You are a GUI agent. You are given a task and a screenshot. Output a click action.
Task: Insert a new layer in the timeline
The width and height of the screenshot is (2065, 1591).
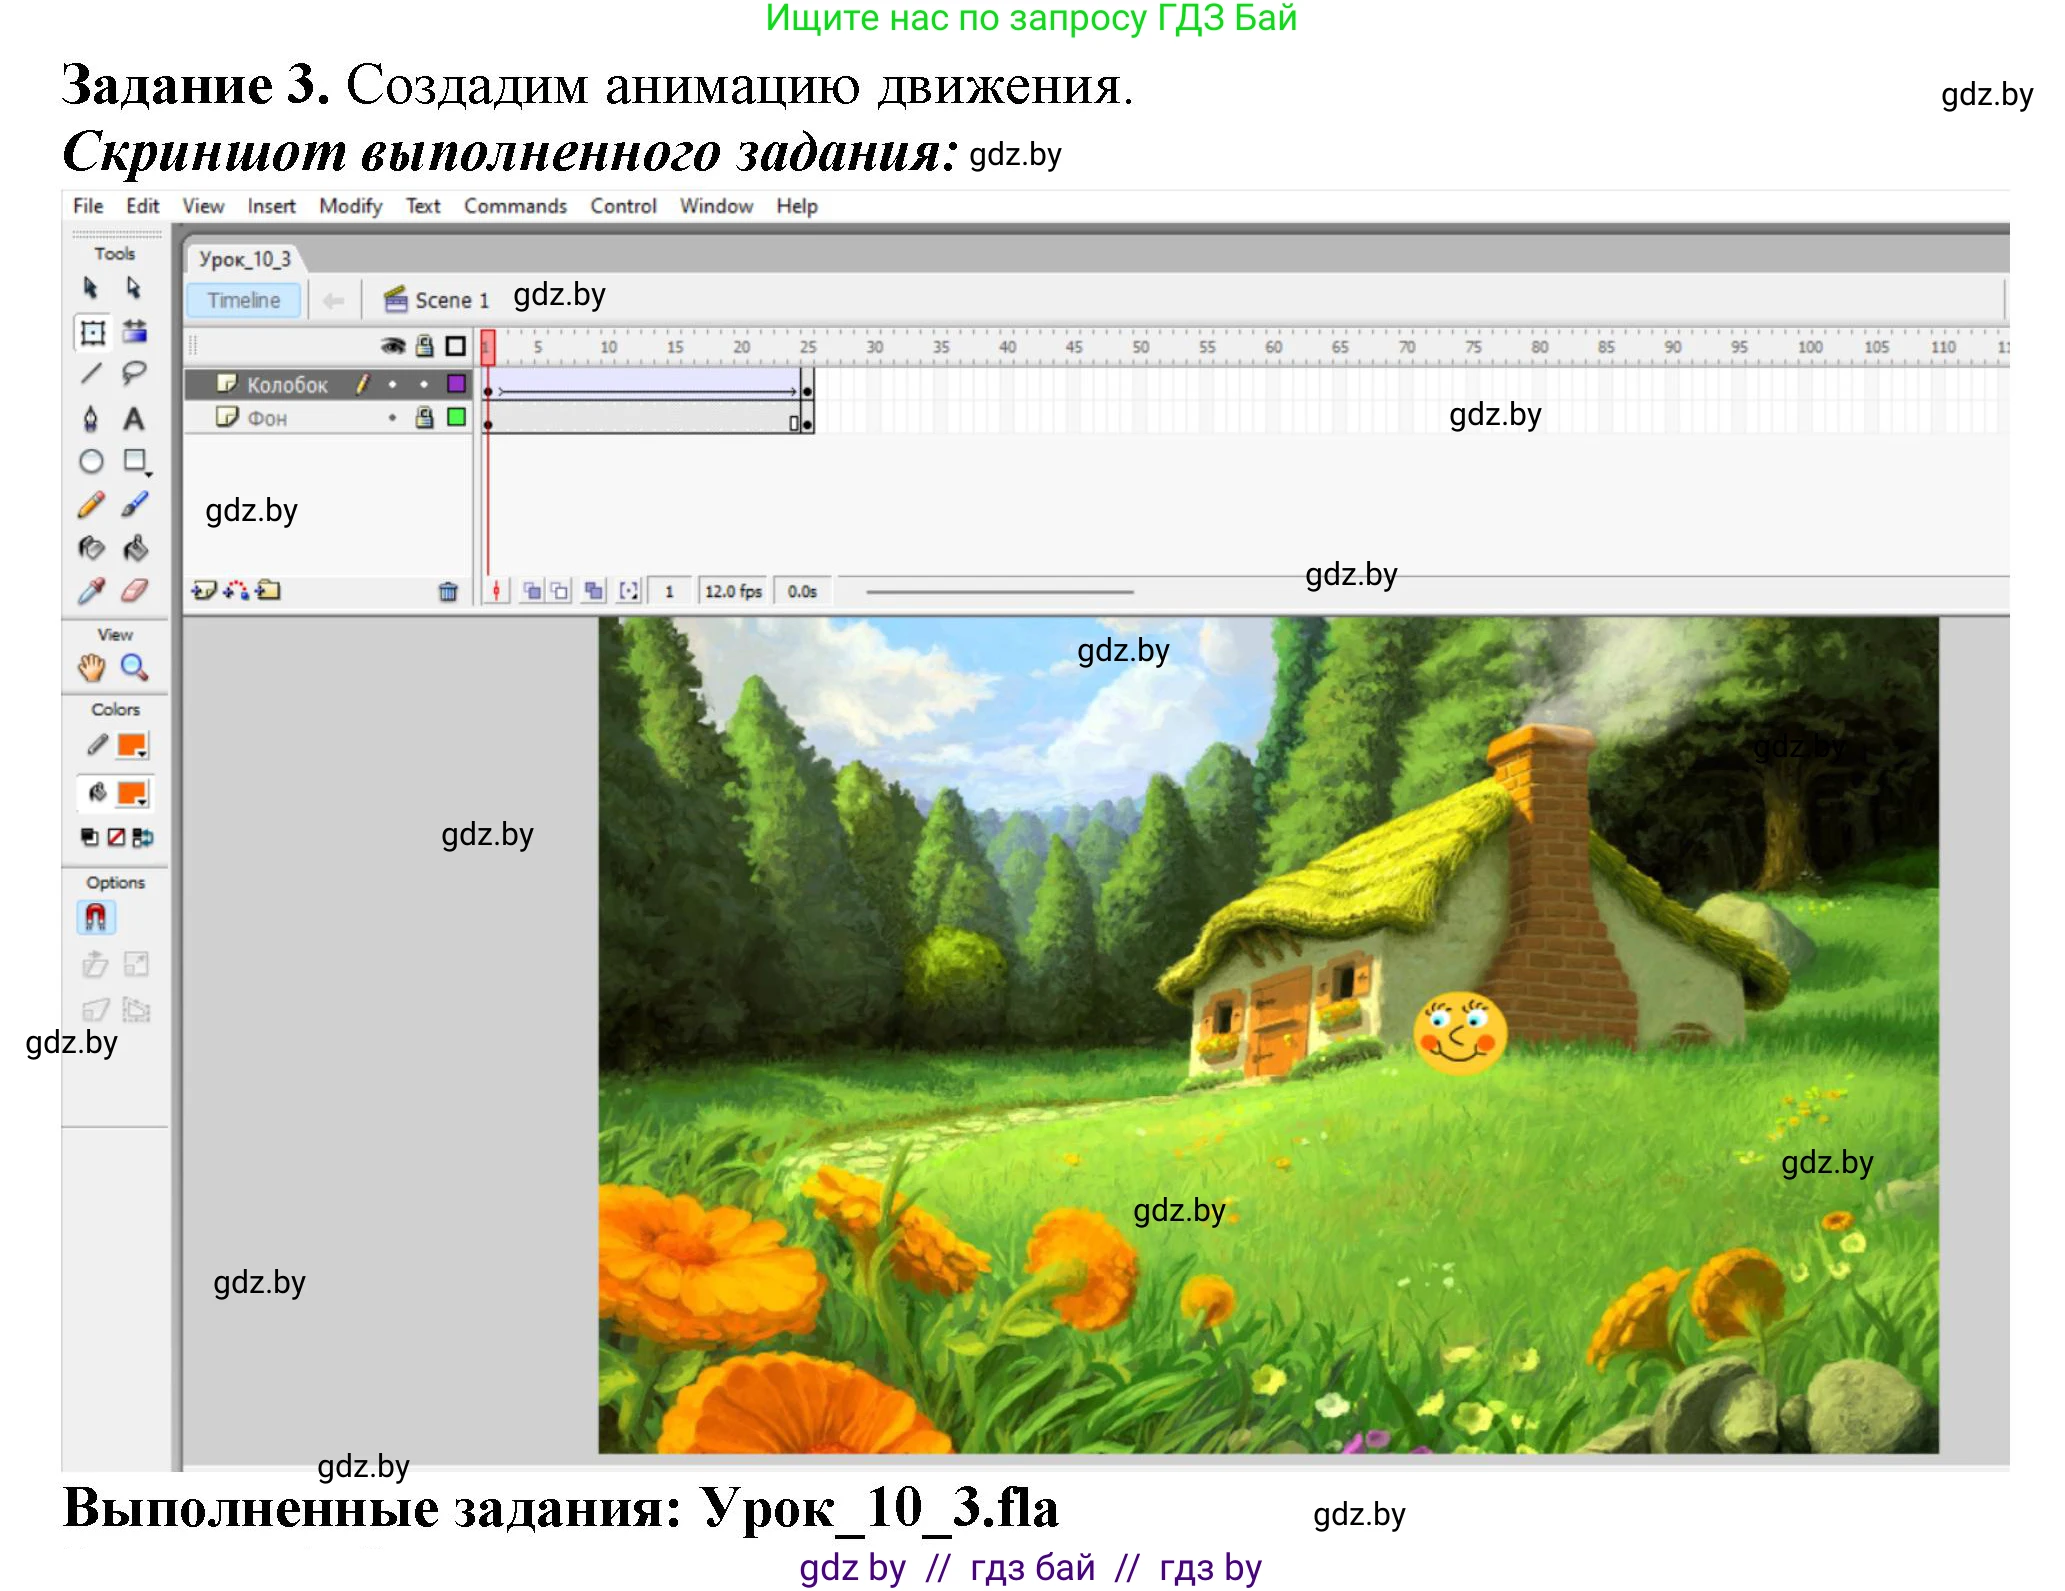[204, 591]
